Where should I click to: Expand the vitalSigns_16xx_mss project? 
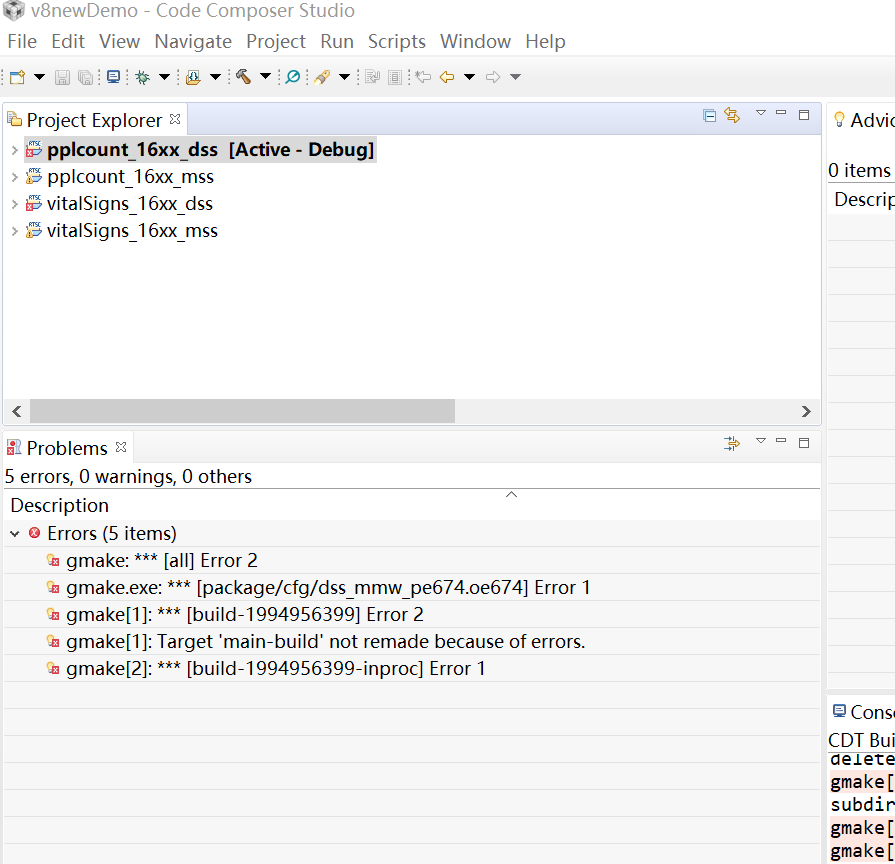[15, 231]
